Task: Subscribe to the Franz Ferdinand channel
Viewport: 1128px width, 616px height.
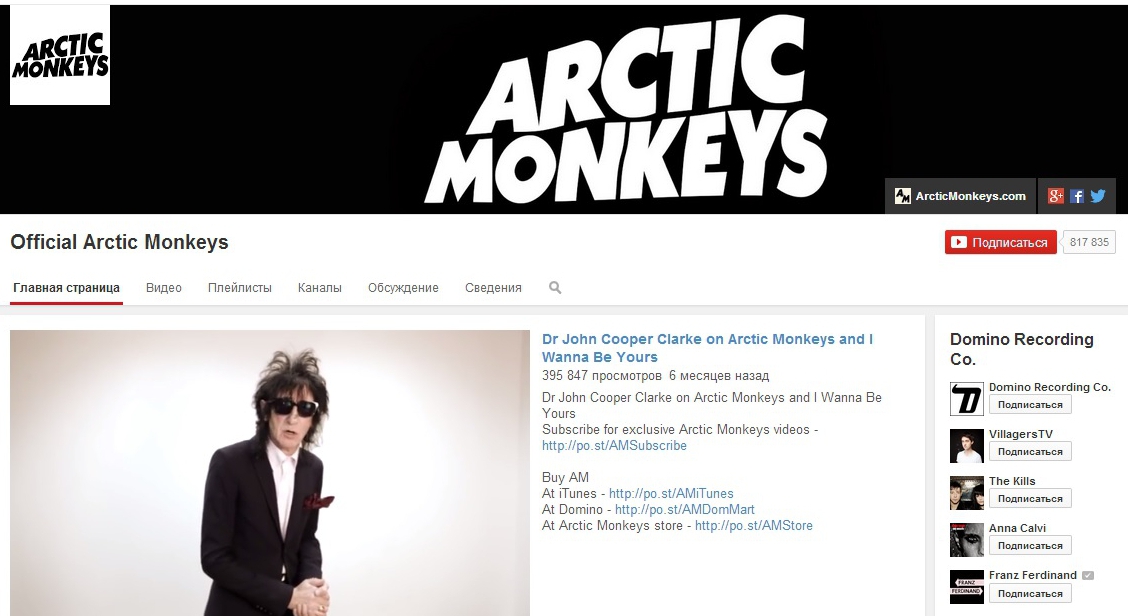Action: click(x=1030, y=593)
